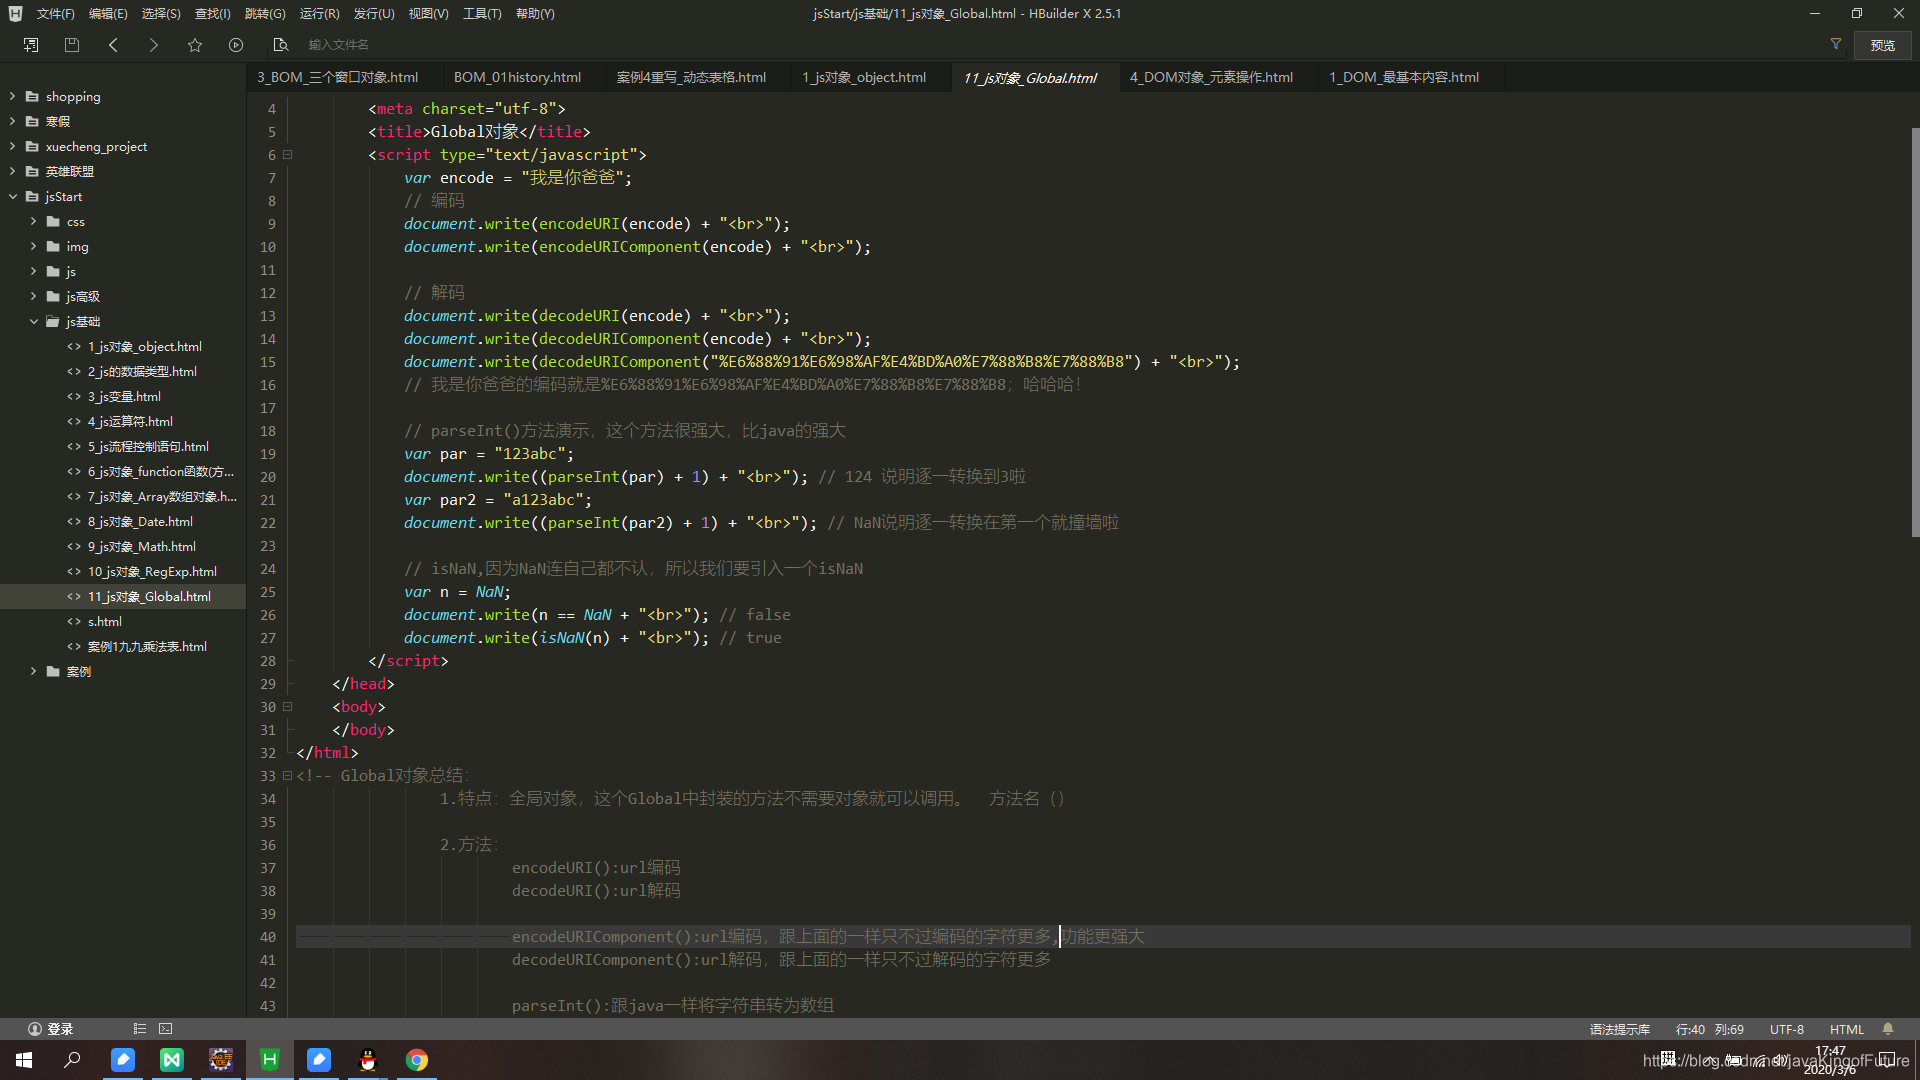Open the 跳转(G) menu
This screenshot has height=1080, width=1920.
click(x=265, y=14)
